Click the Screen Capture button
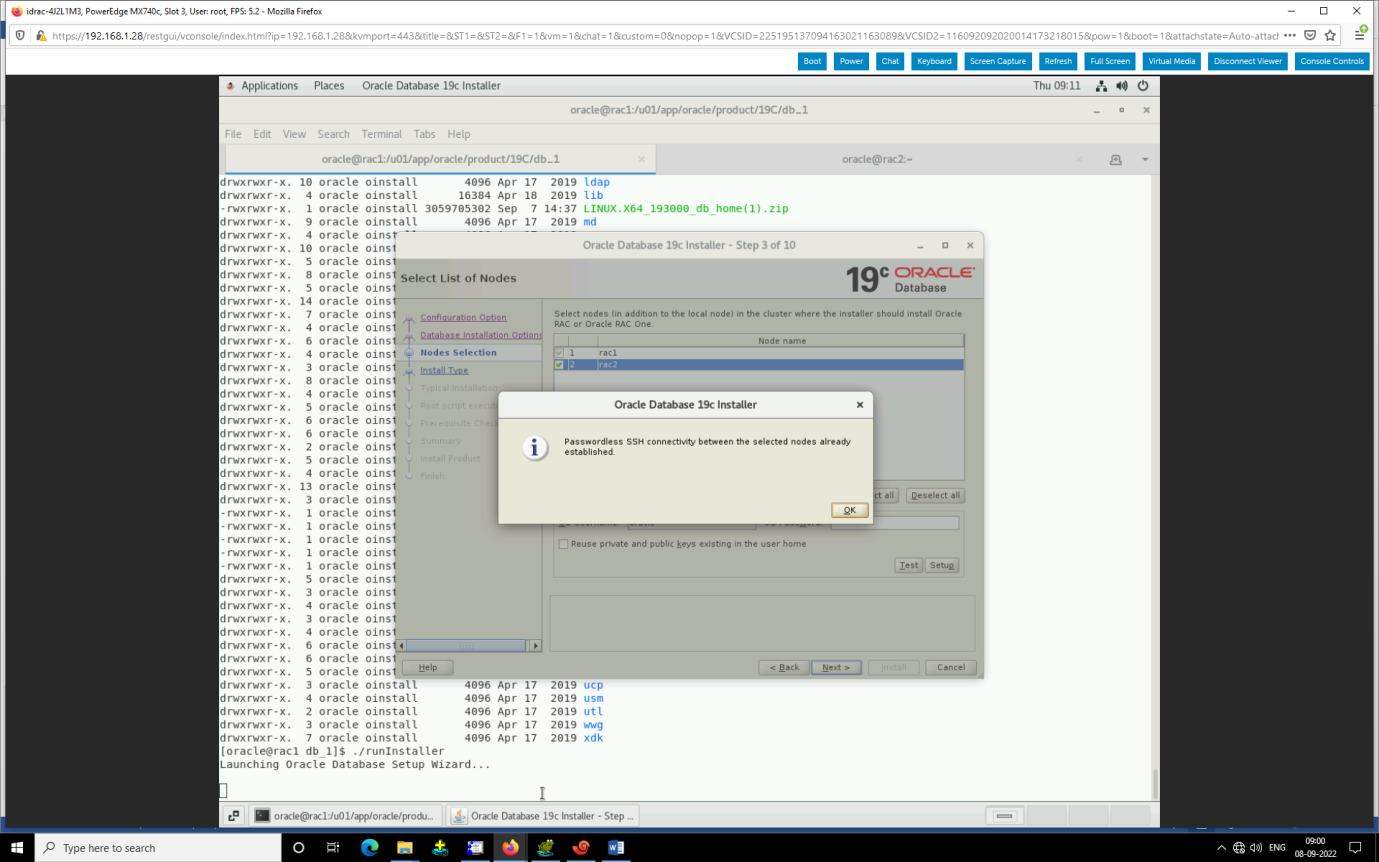 [998, 61]
